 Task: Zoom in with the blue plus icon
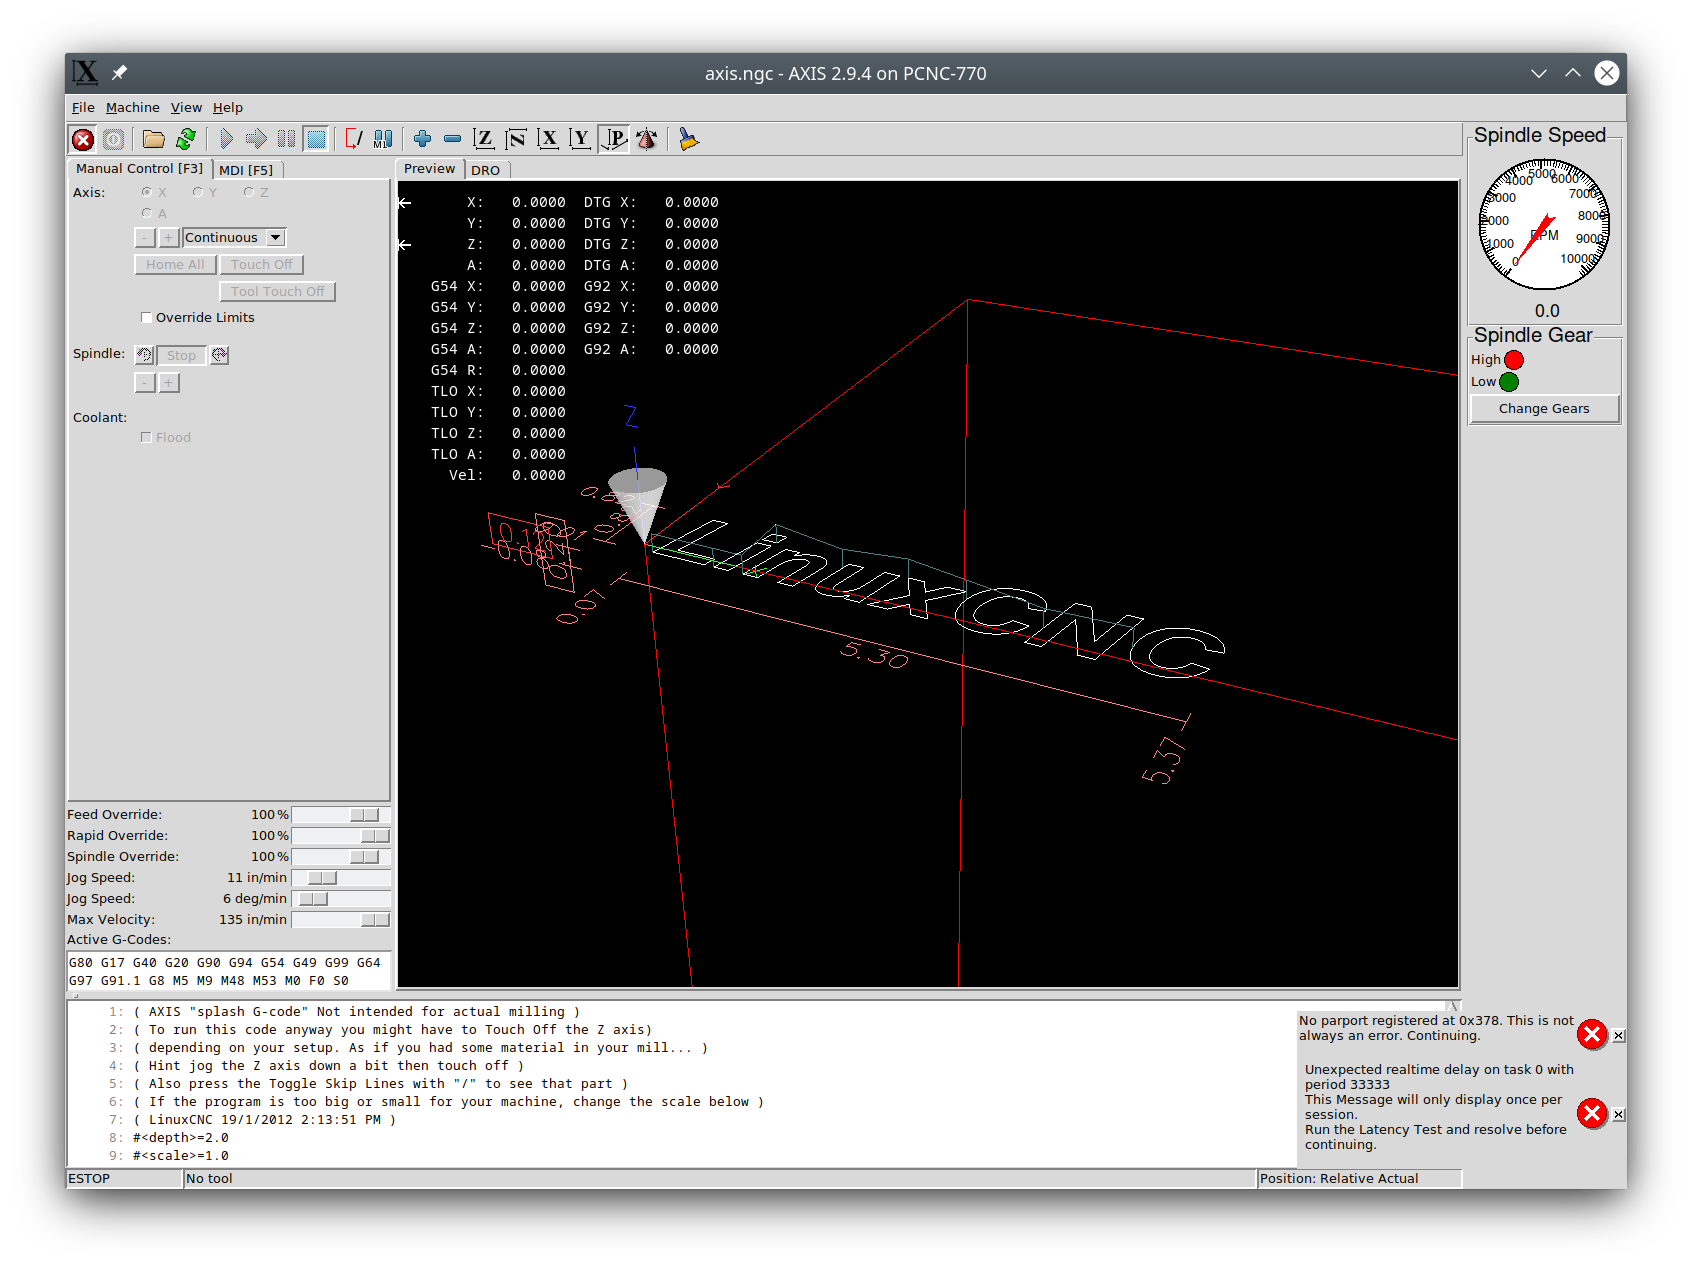pos(422,139)
